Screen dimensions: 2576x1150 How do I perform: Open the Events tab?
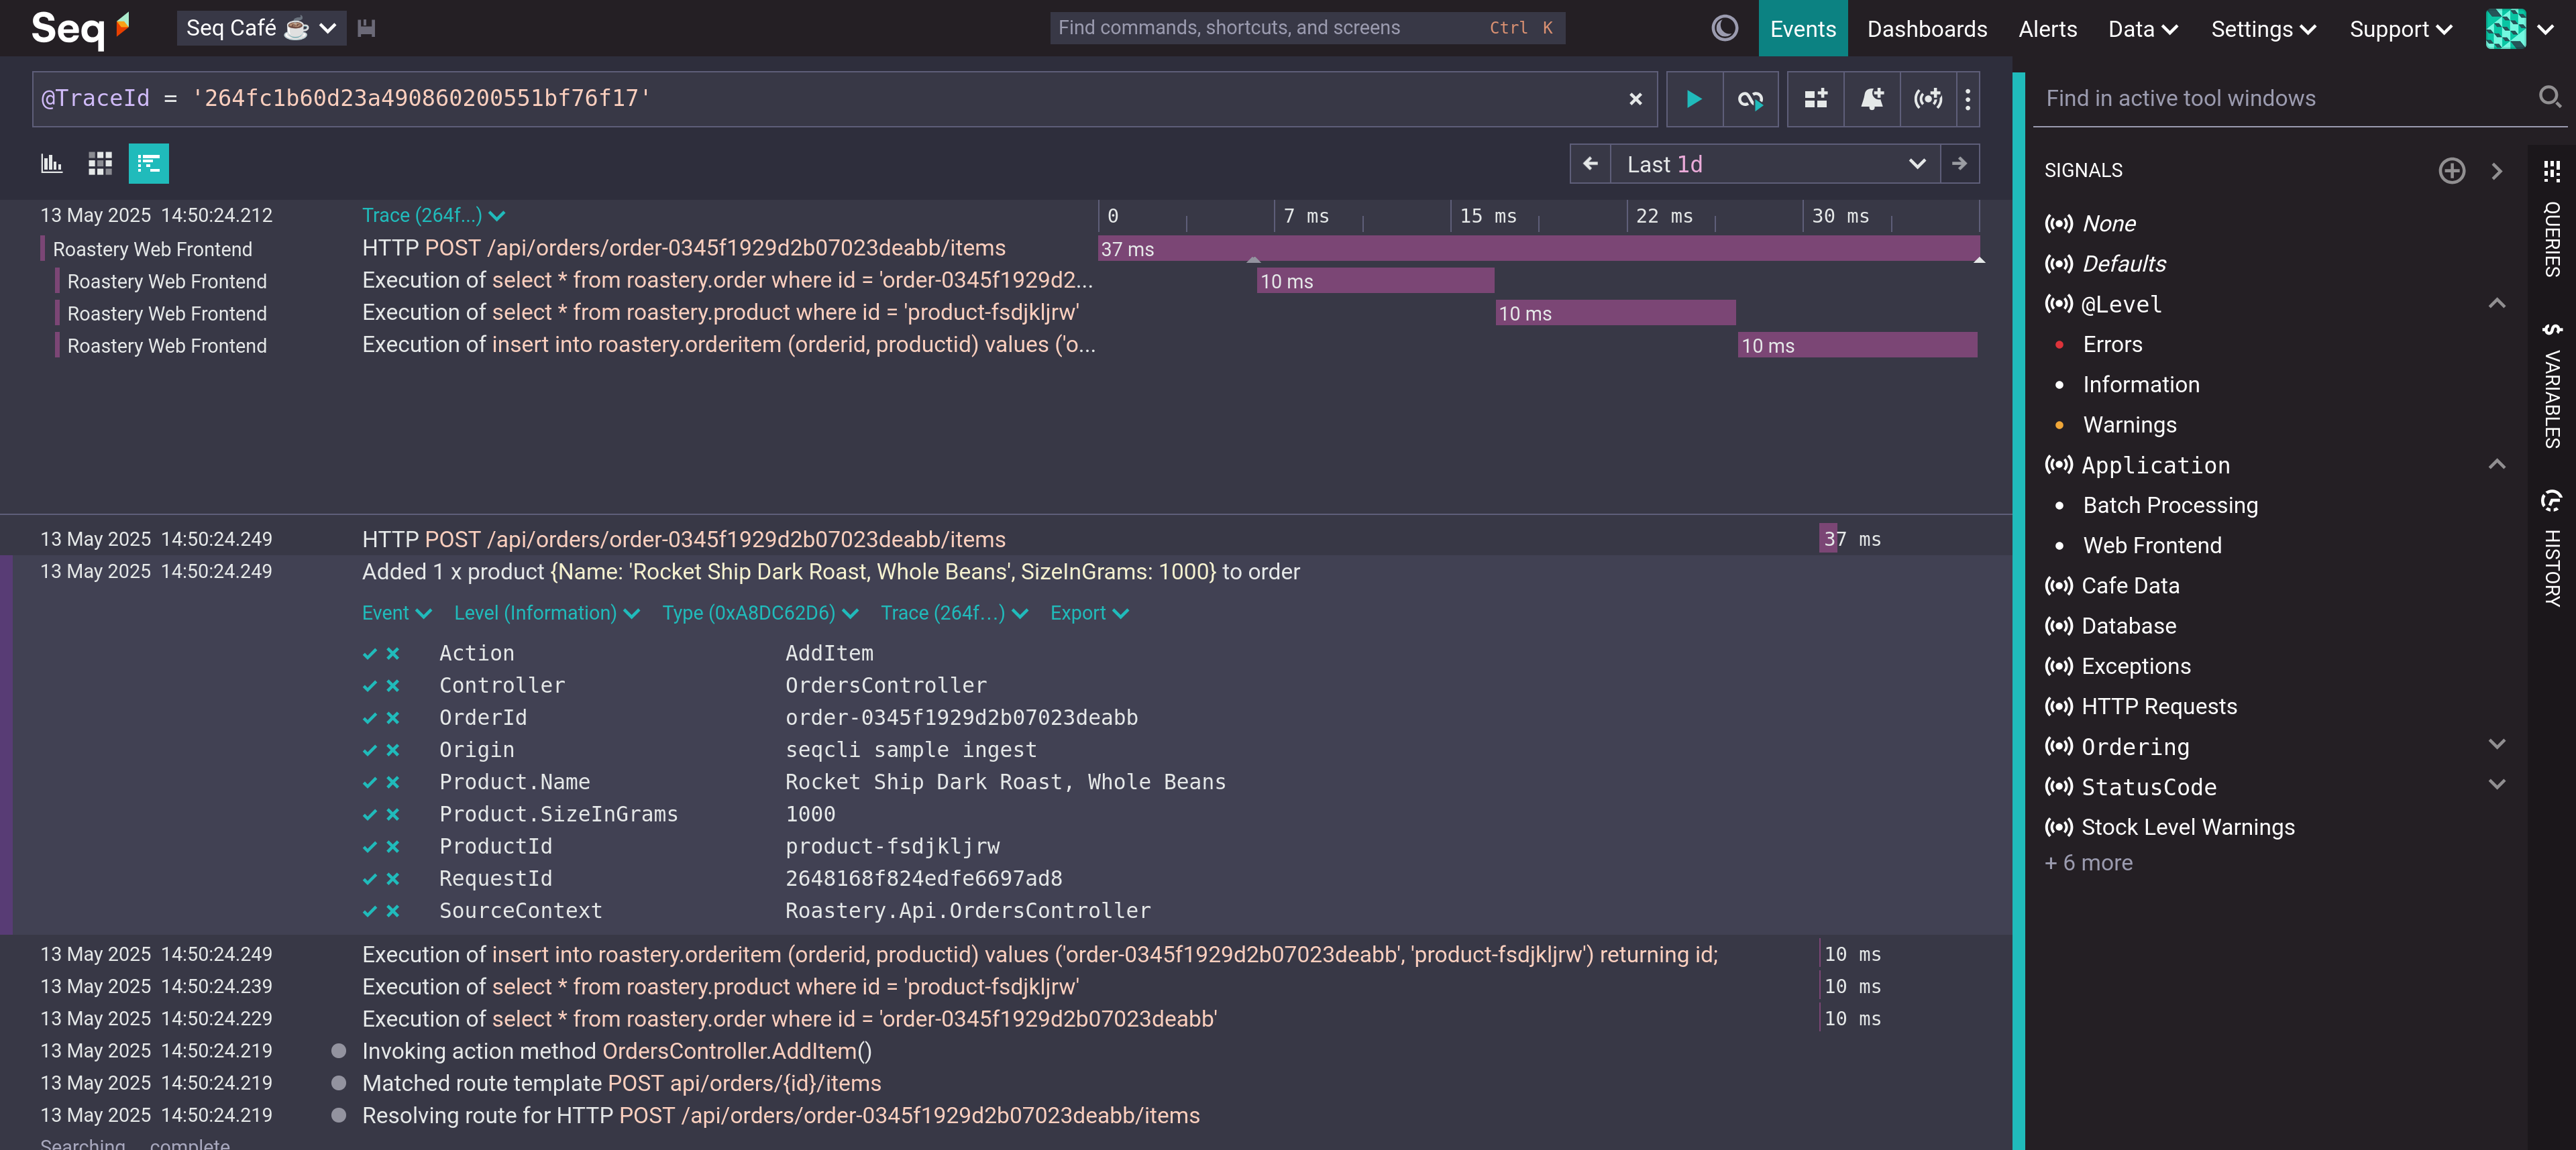tap(1802, 28)
